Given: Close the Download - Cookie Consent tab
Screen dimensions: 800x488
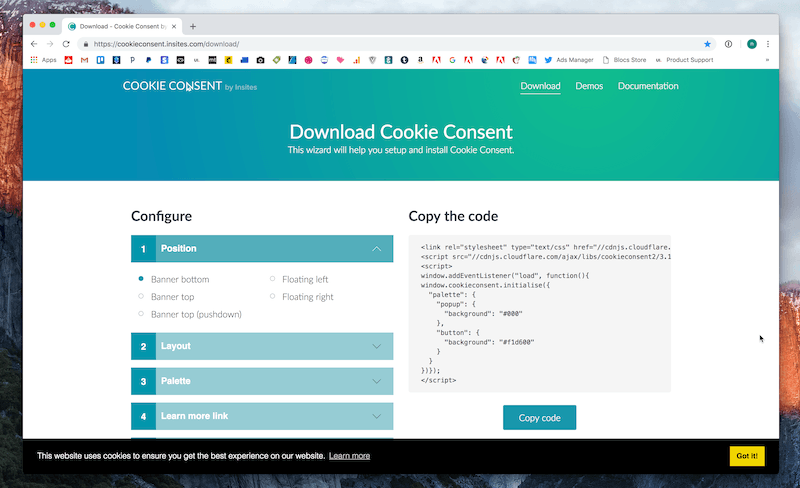Looking at the screenshot, I should click(174, 27).
